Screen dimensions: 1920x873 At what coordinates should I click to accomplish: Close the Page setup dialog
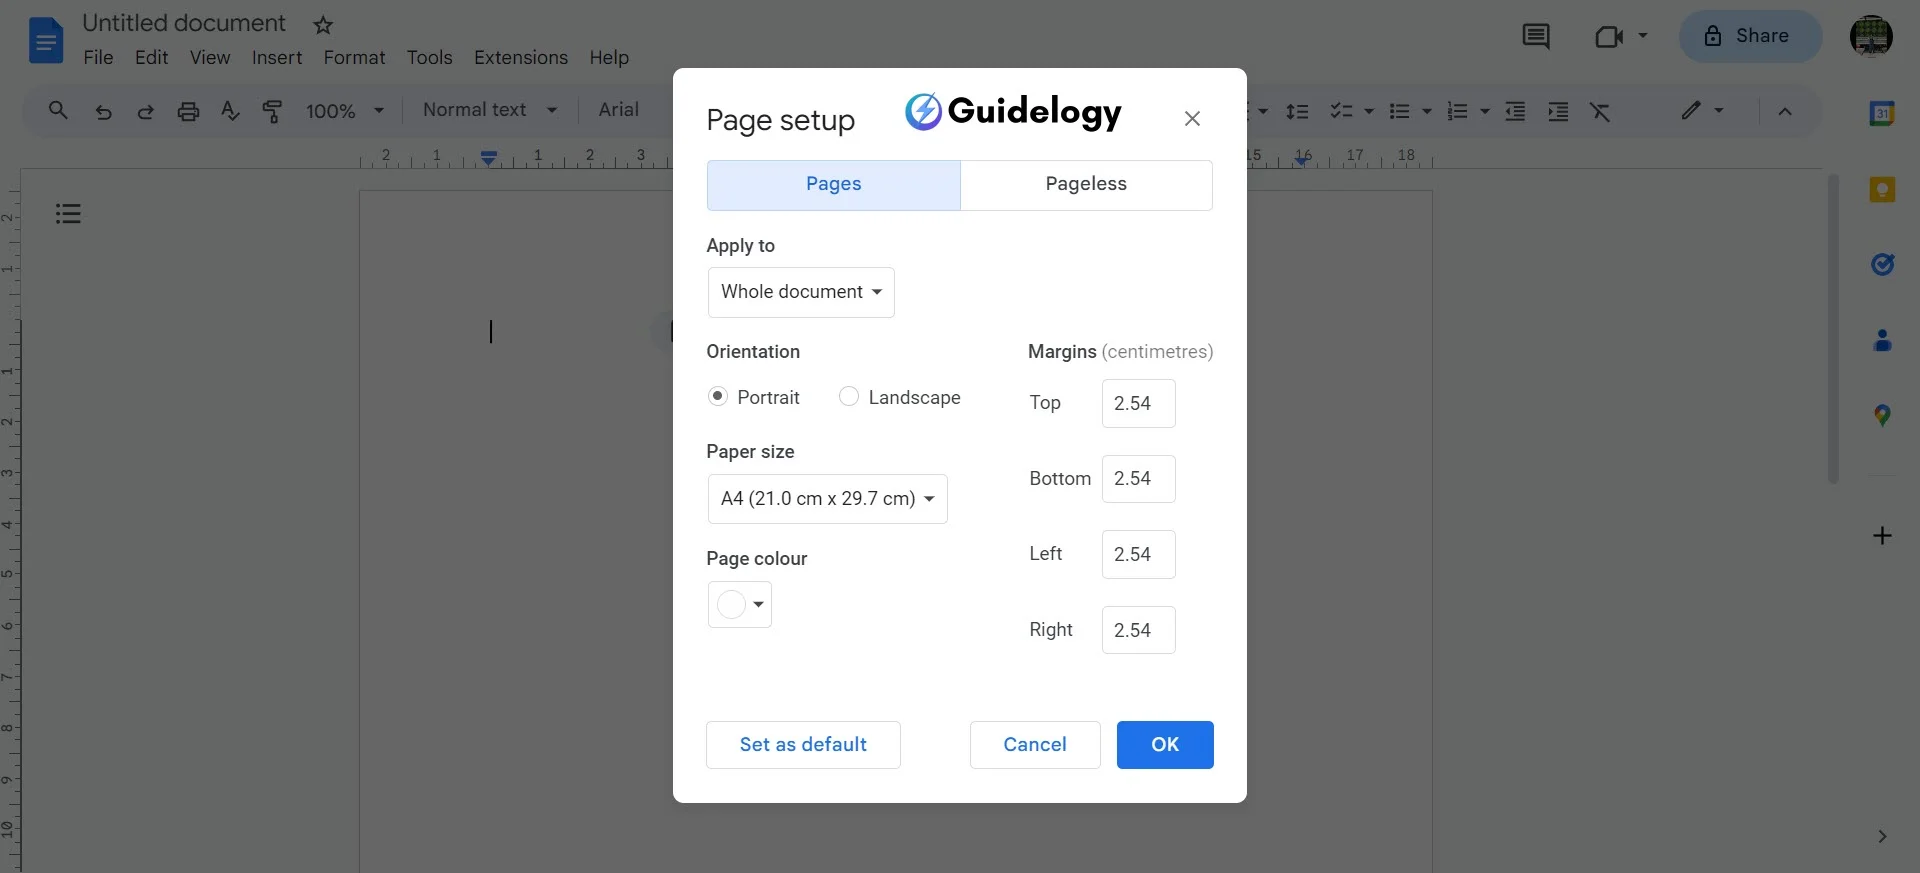[1192, 119]
